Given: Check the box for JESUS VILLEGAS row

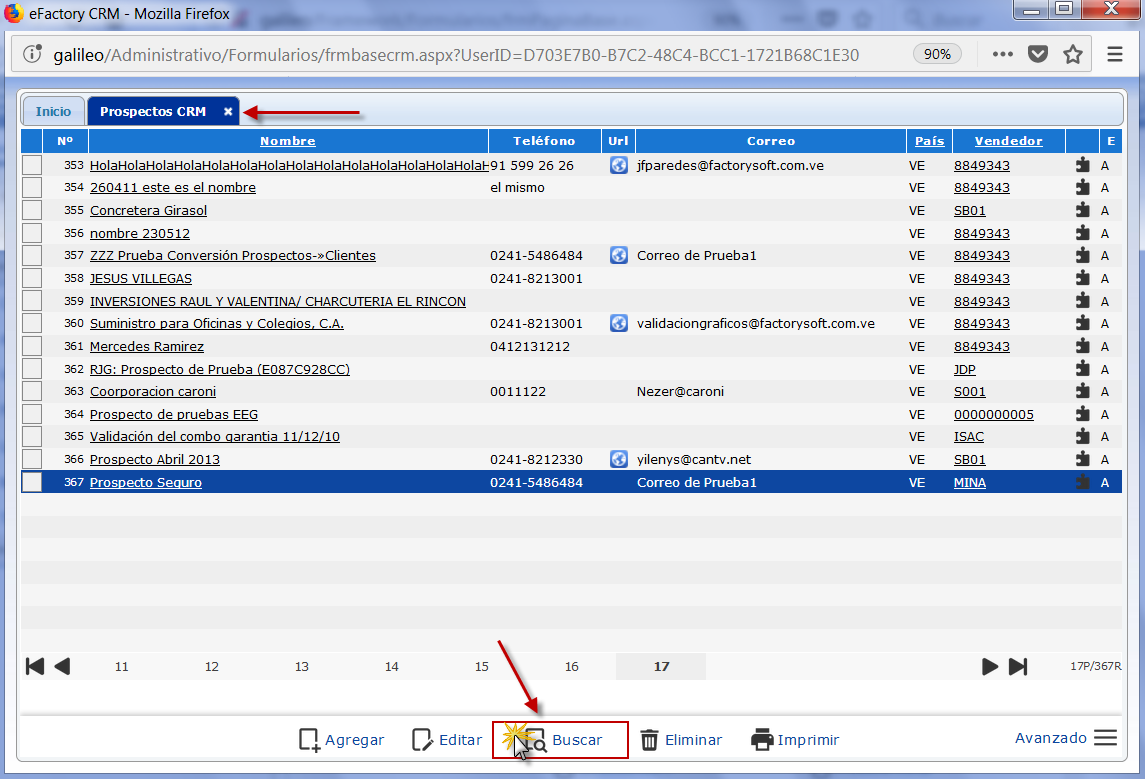Looking at the screenshot, I should click(32, 278).
